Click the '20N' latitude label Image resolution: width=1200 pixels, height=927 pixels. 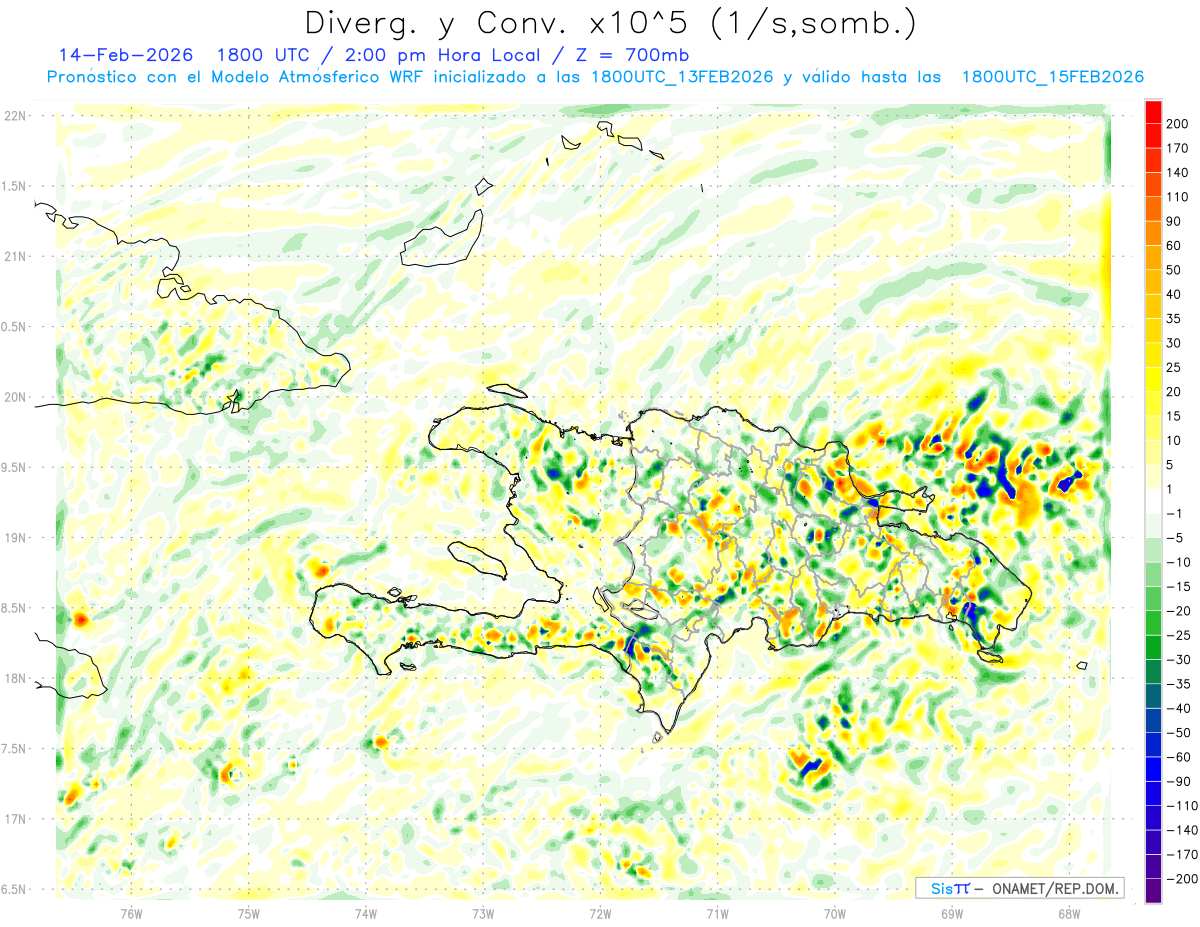pyautogui.click(x=15, y=397)
